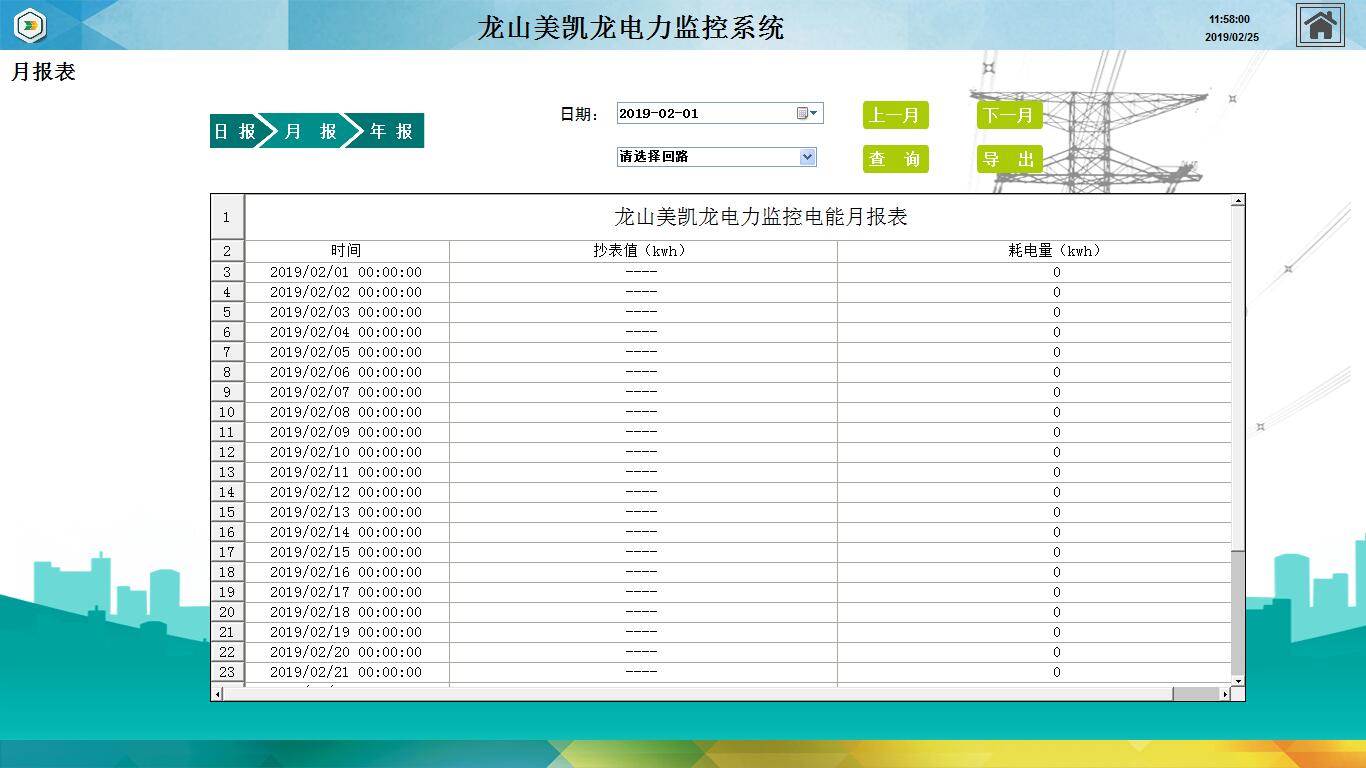1366x768 pixels.
Task: Click the home icon in the top right
Action: [1320, 25]
